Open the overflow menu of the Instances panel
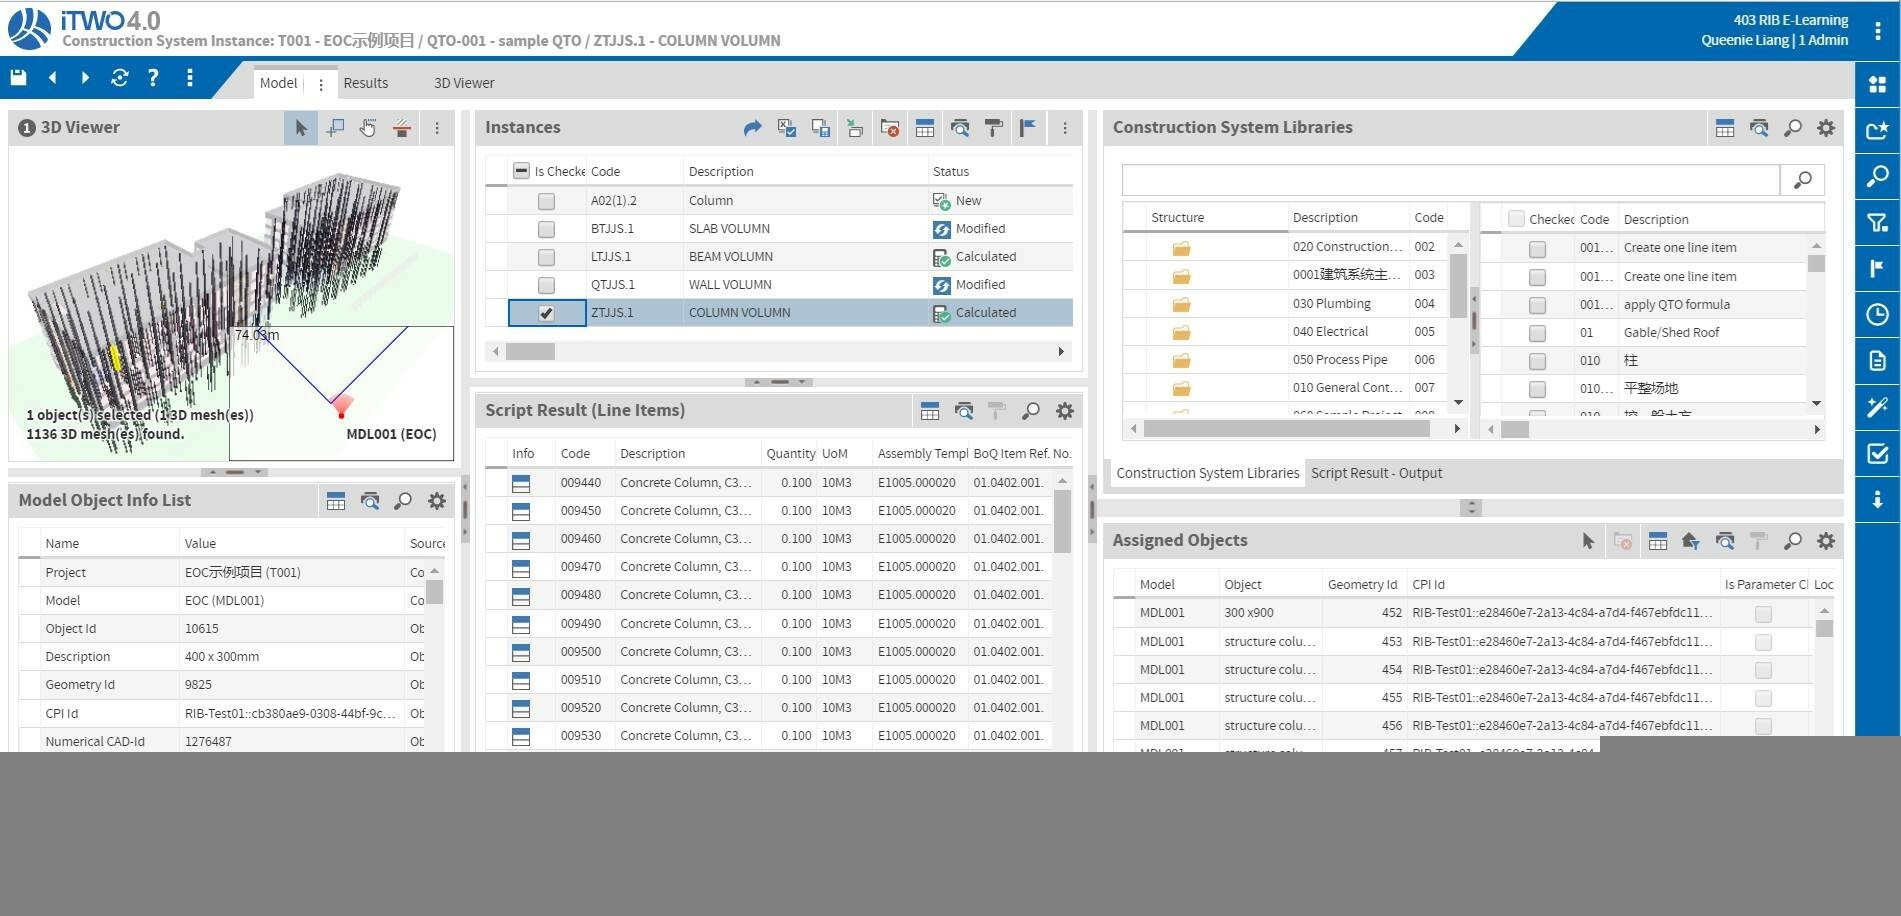 tap(1065, 128)
